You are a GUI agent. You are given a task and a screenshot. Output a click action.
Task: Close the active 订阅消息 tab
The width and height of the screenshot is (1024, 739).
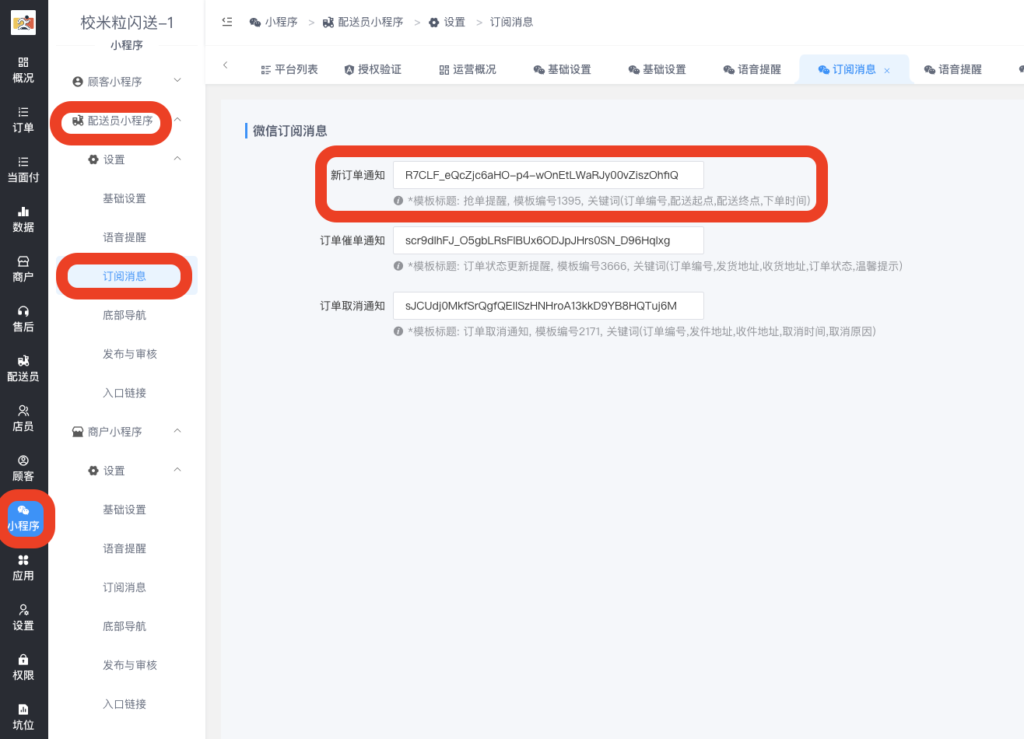coord(886,69)
